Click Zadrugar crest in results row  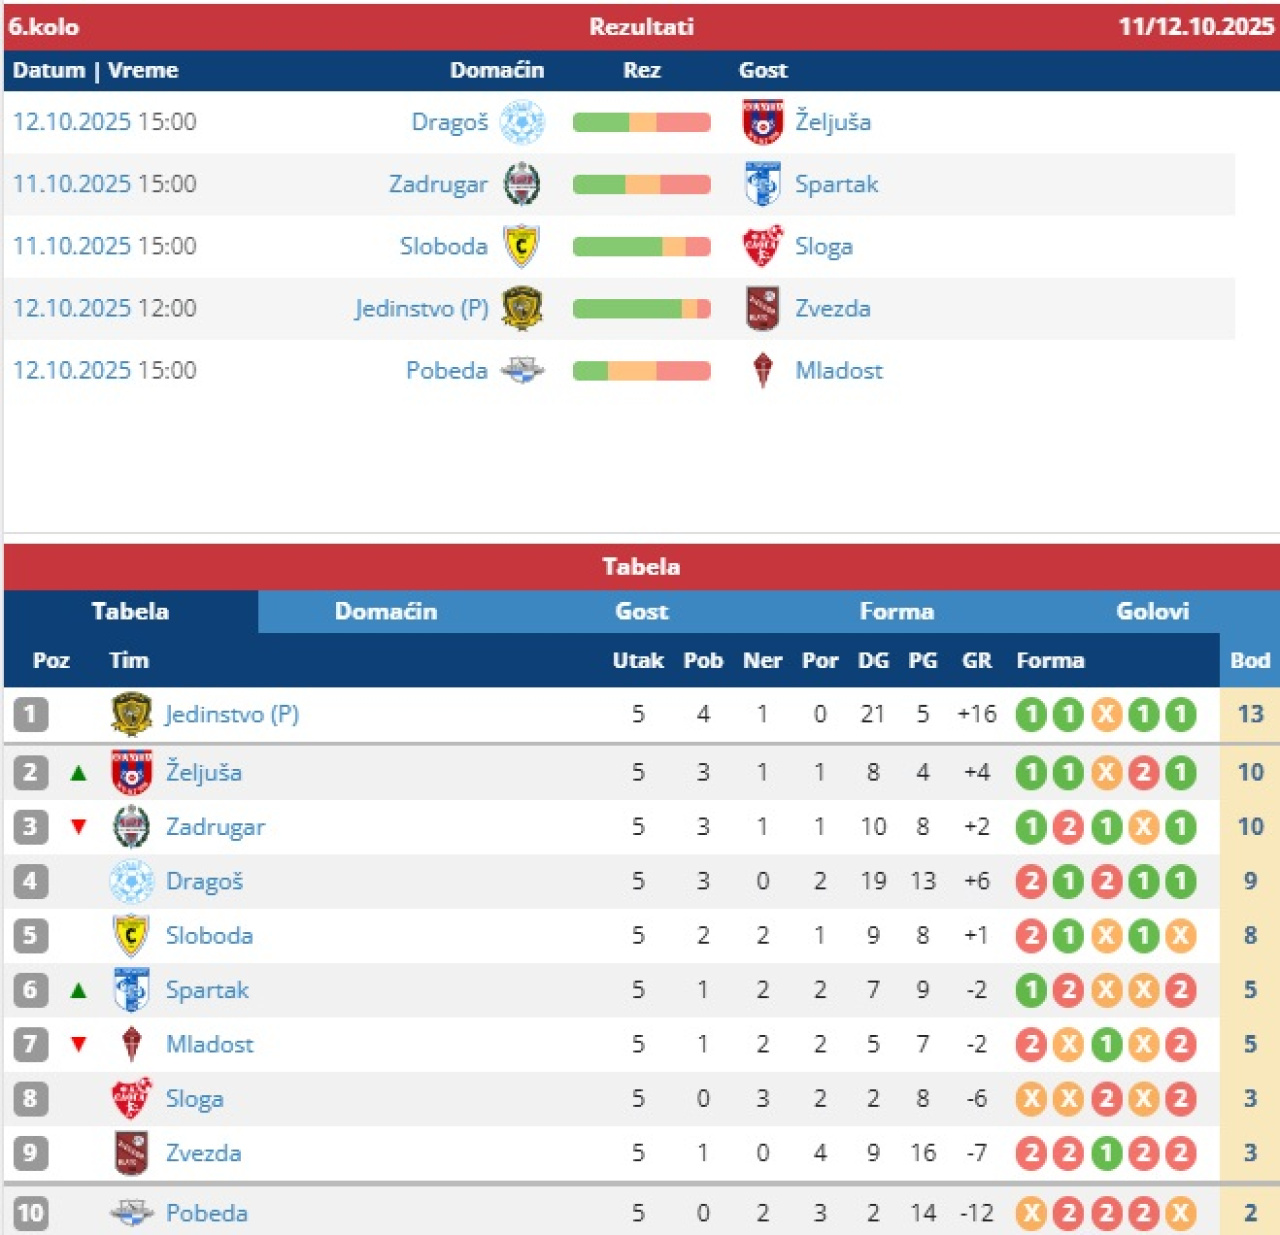coord(521,184)
